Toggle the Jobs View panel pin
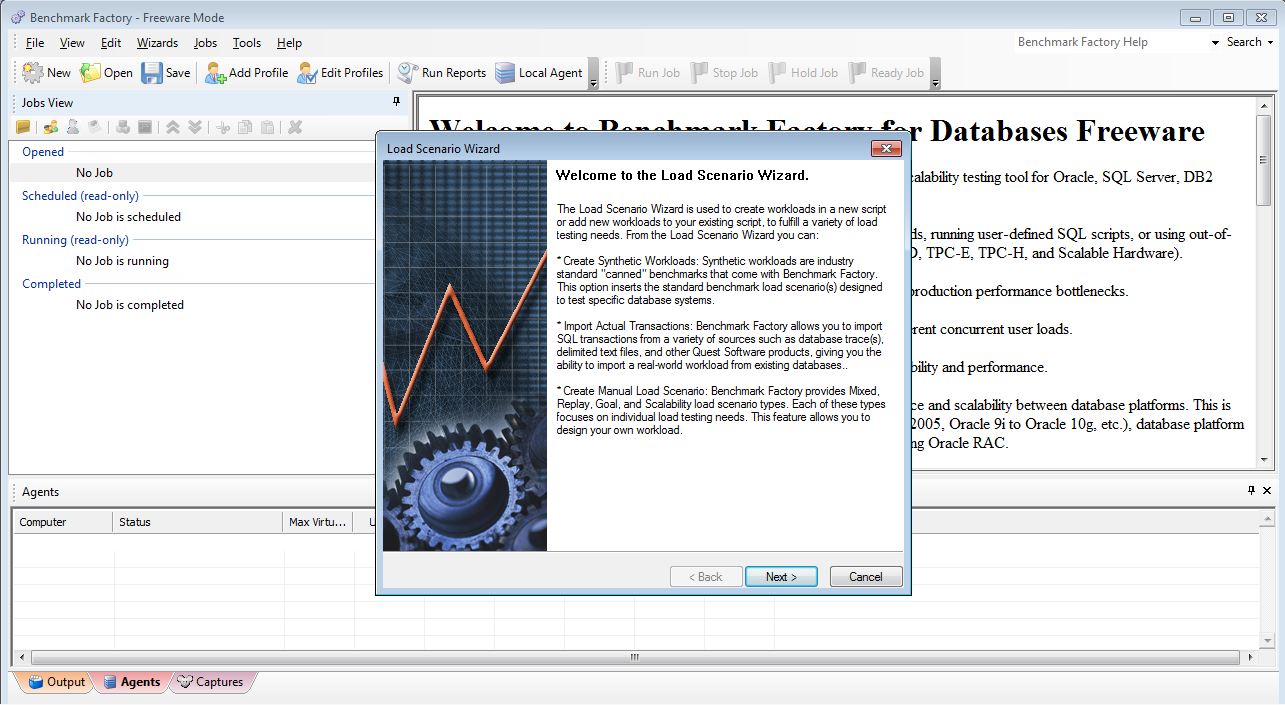The height and width of the screenshot is (705, 1285). coord(396,102)
